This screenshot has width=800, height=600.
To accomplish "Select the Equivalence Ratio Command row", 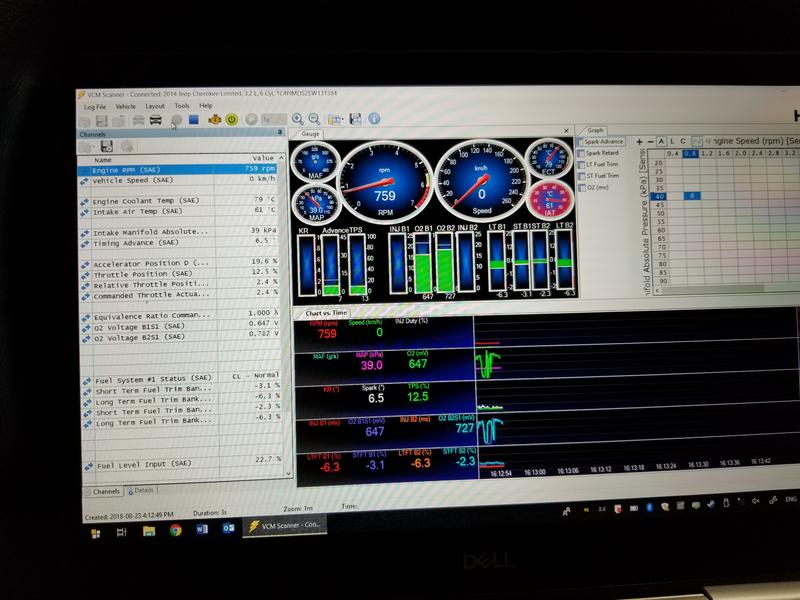I will click(x=181, y=315).
